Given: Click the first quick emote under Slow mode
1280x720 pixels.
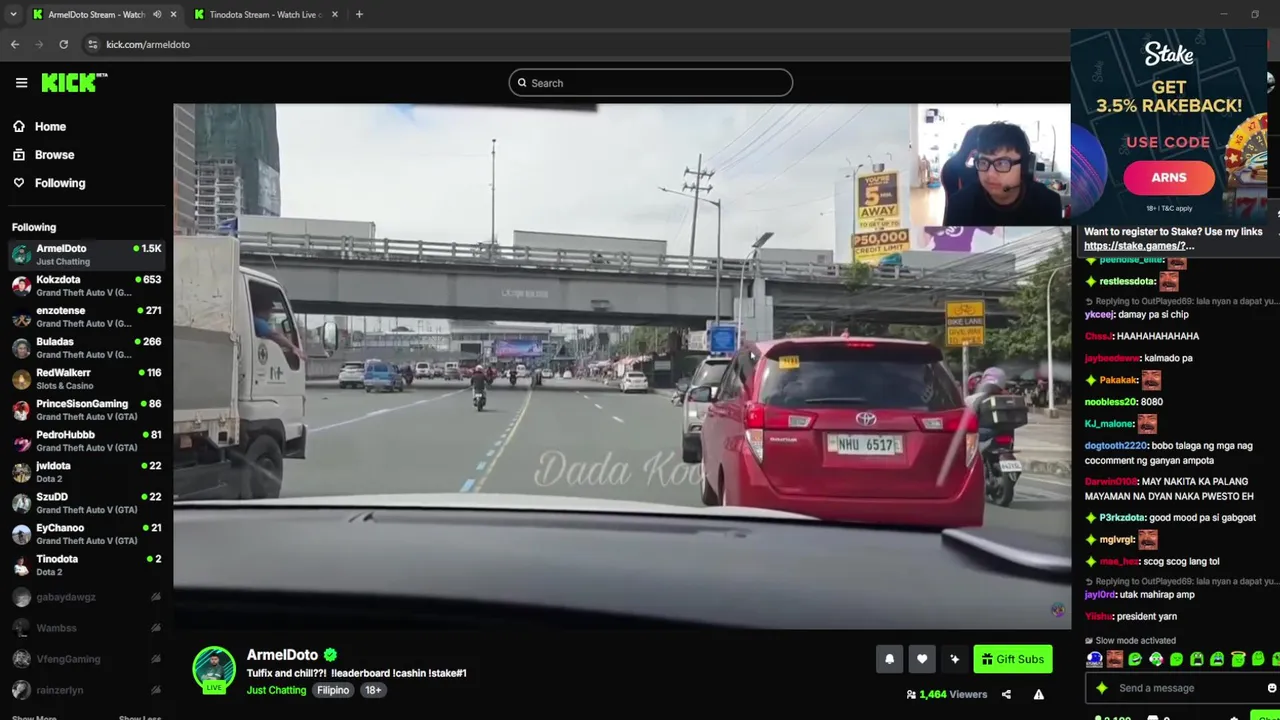Looking at the screenshot, I should tap(1095, 659).
